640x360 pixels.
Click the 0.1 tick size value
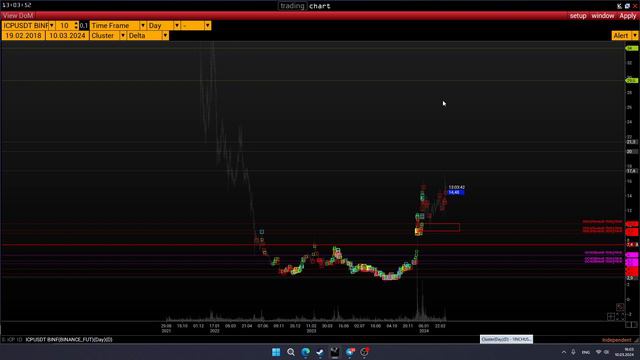point(84,26)
